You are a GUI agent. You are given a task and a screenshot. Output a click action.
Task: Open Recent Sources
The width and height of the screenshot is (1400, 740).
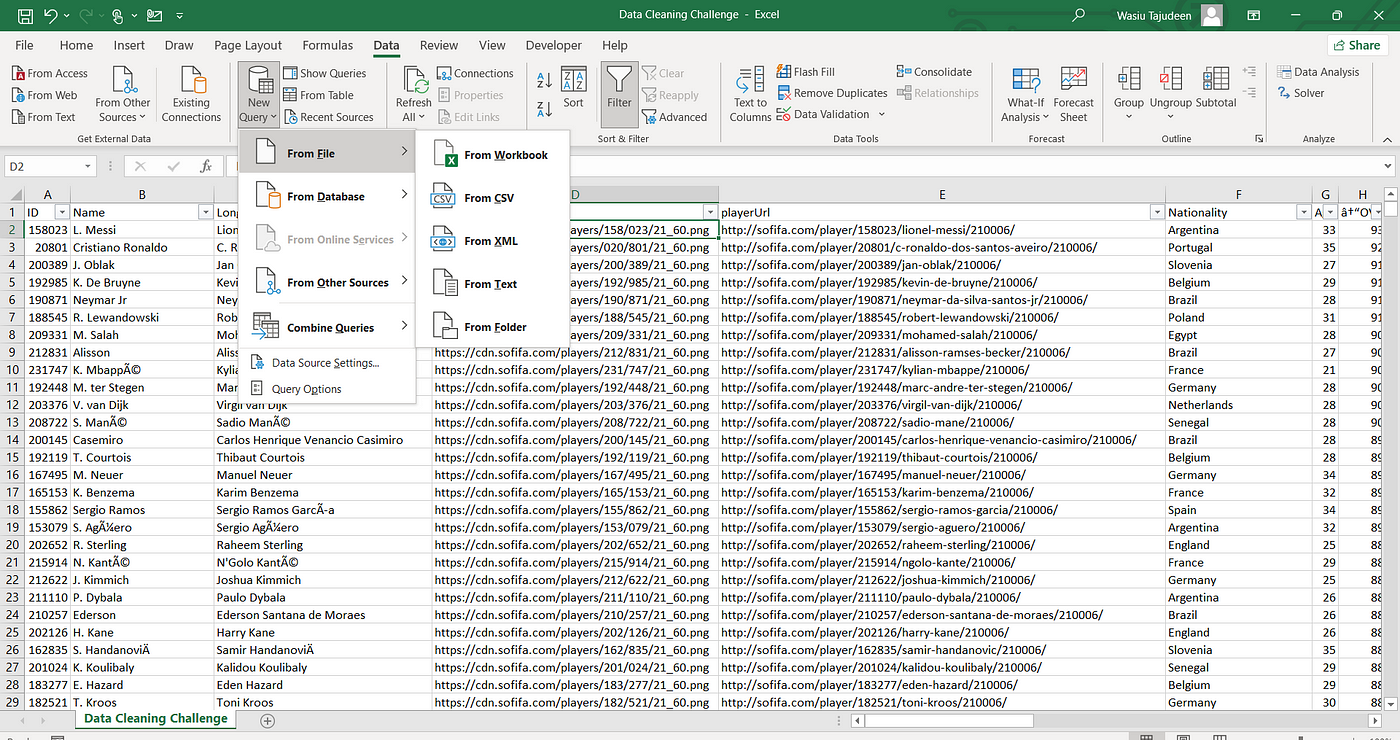point(328,117)
